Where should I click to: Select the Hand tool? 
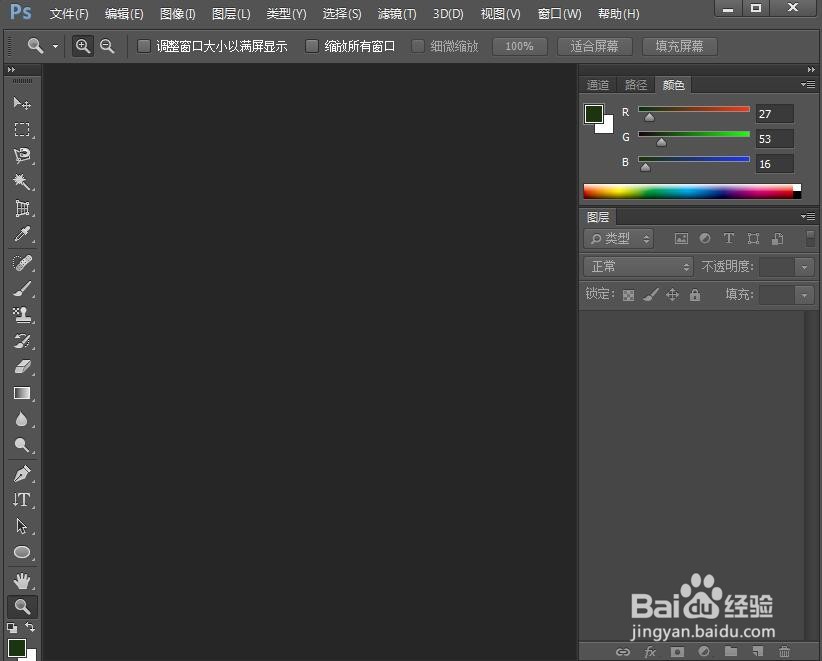click(x=21, y=581)
